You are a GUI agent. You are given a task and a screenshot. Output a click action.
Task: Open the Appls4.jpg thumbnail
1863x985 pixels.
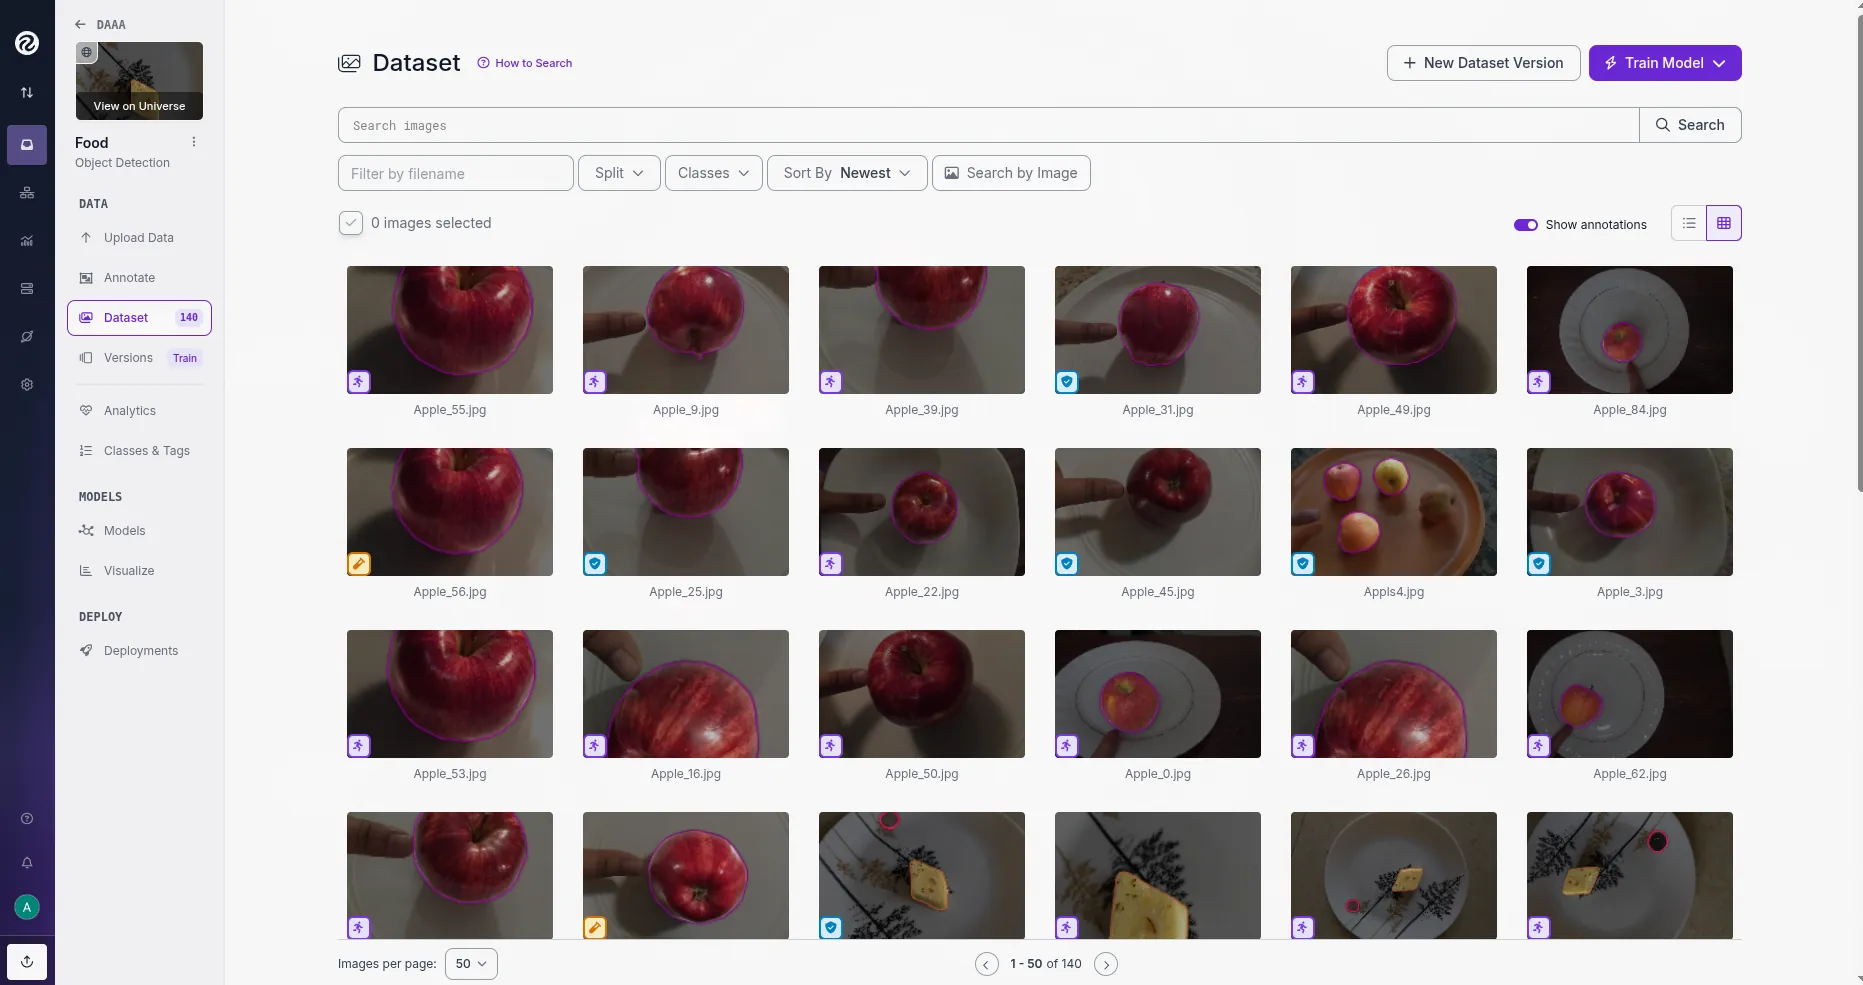(x=1393, y=512)
